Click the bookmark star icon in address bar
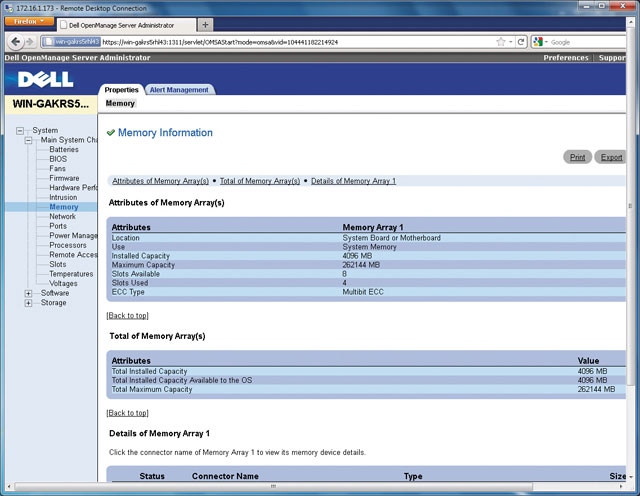The image size is (640, 496). [x=500, y=42]
